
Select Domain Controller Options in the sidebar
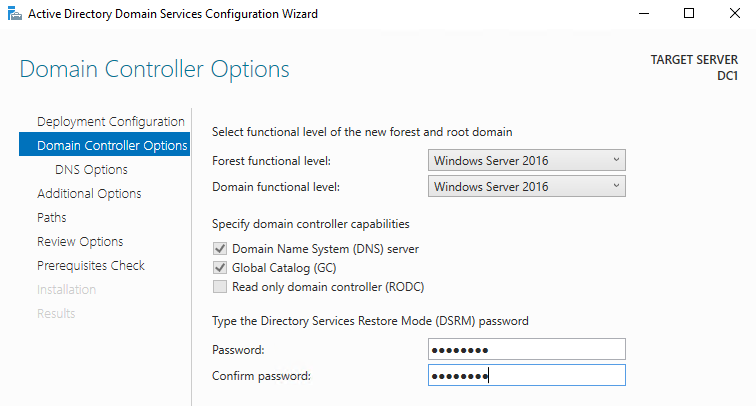click(111, 146)
